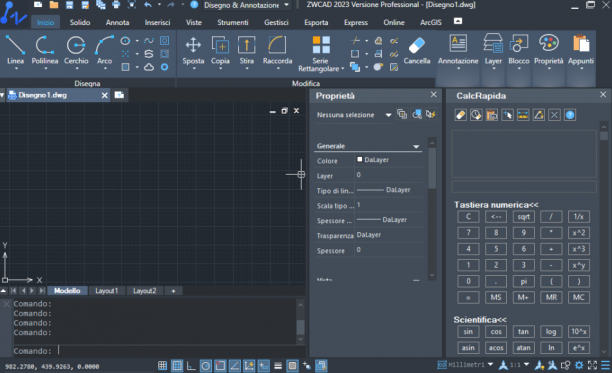
Task: Toggle lineweight display in status bar
Action: 278,366
